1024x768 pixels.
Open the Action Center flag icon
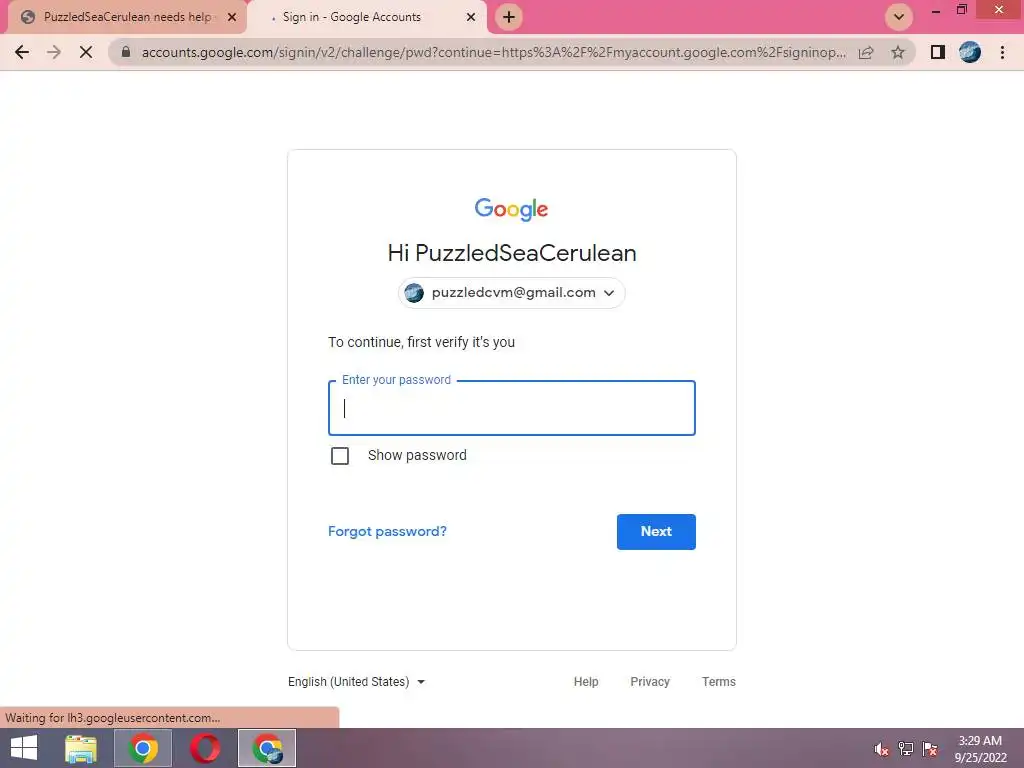[x=930, y=749]
